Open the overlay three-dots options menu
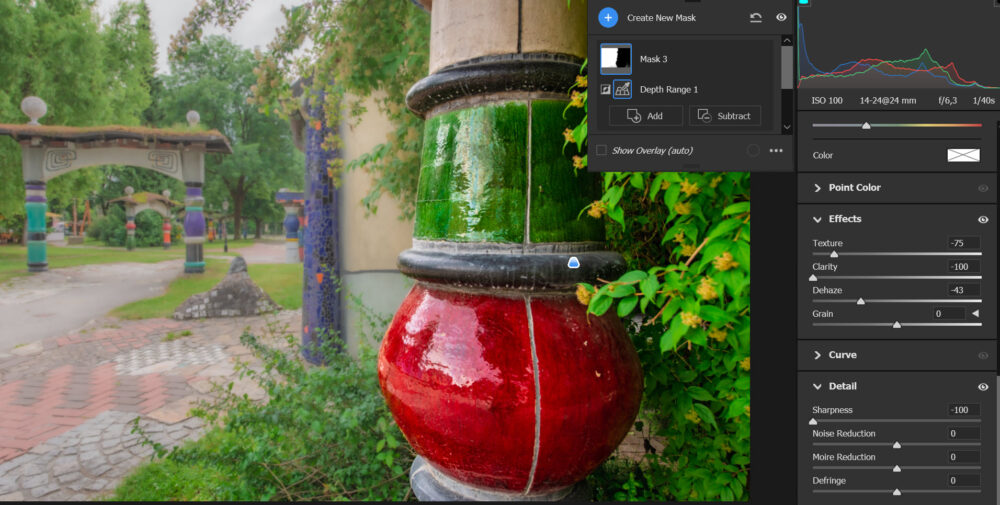 776,150
